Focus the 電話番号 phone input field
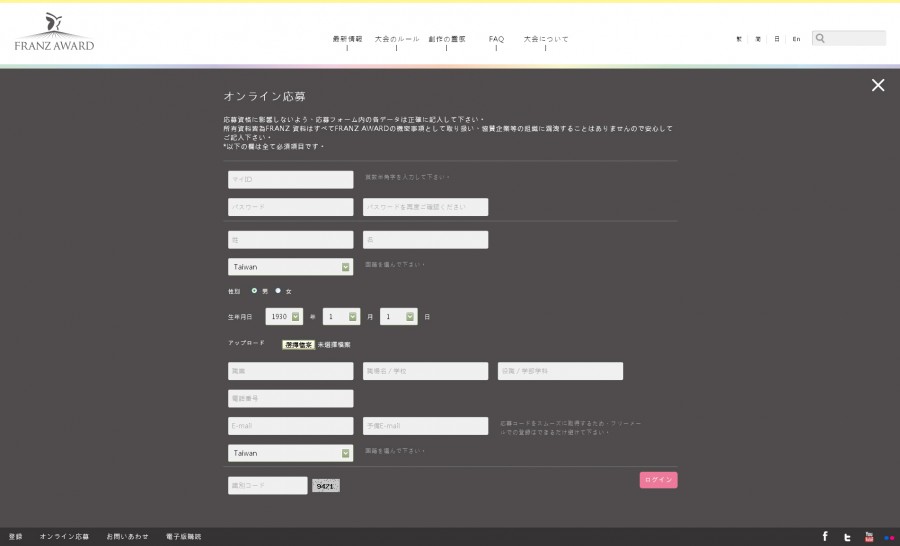The image size is (900, 546). [x=290, y=398]
